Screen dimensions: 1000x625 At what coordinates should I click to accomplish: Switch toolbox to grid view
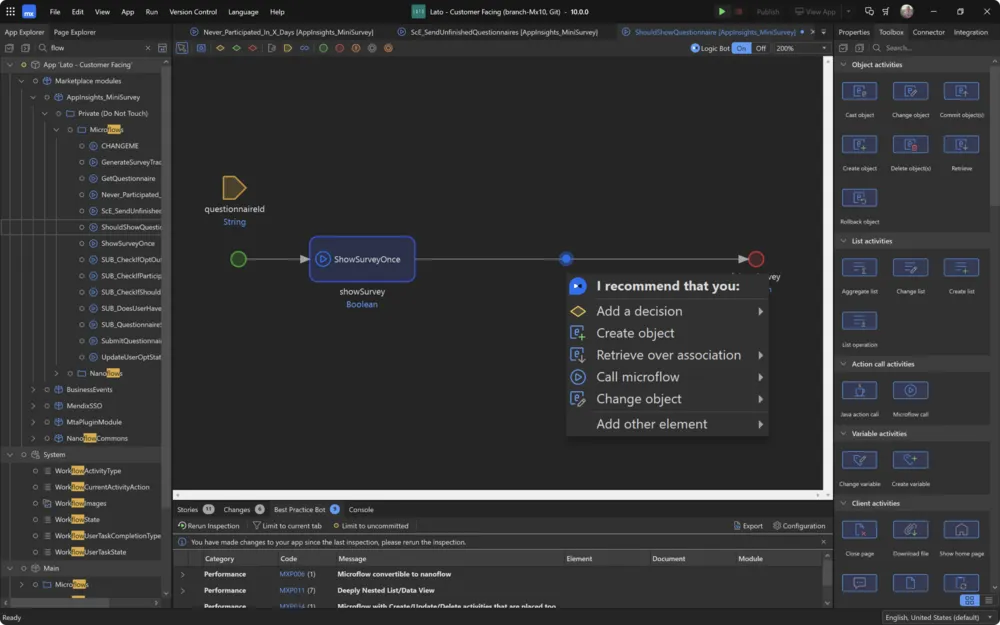pos(969,600)
